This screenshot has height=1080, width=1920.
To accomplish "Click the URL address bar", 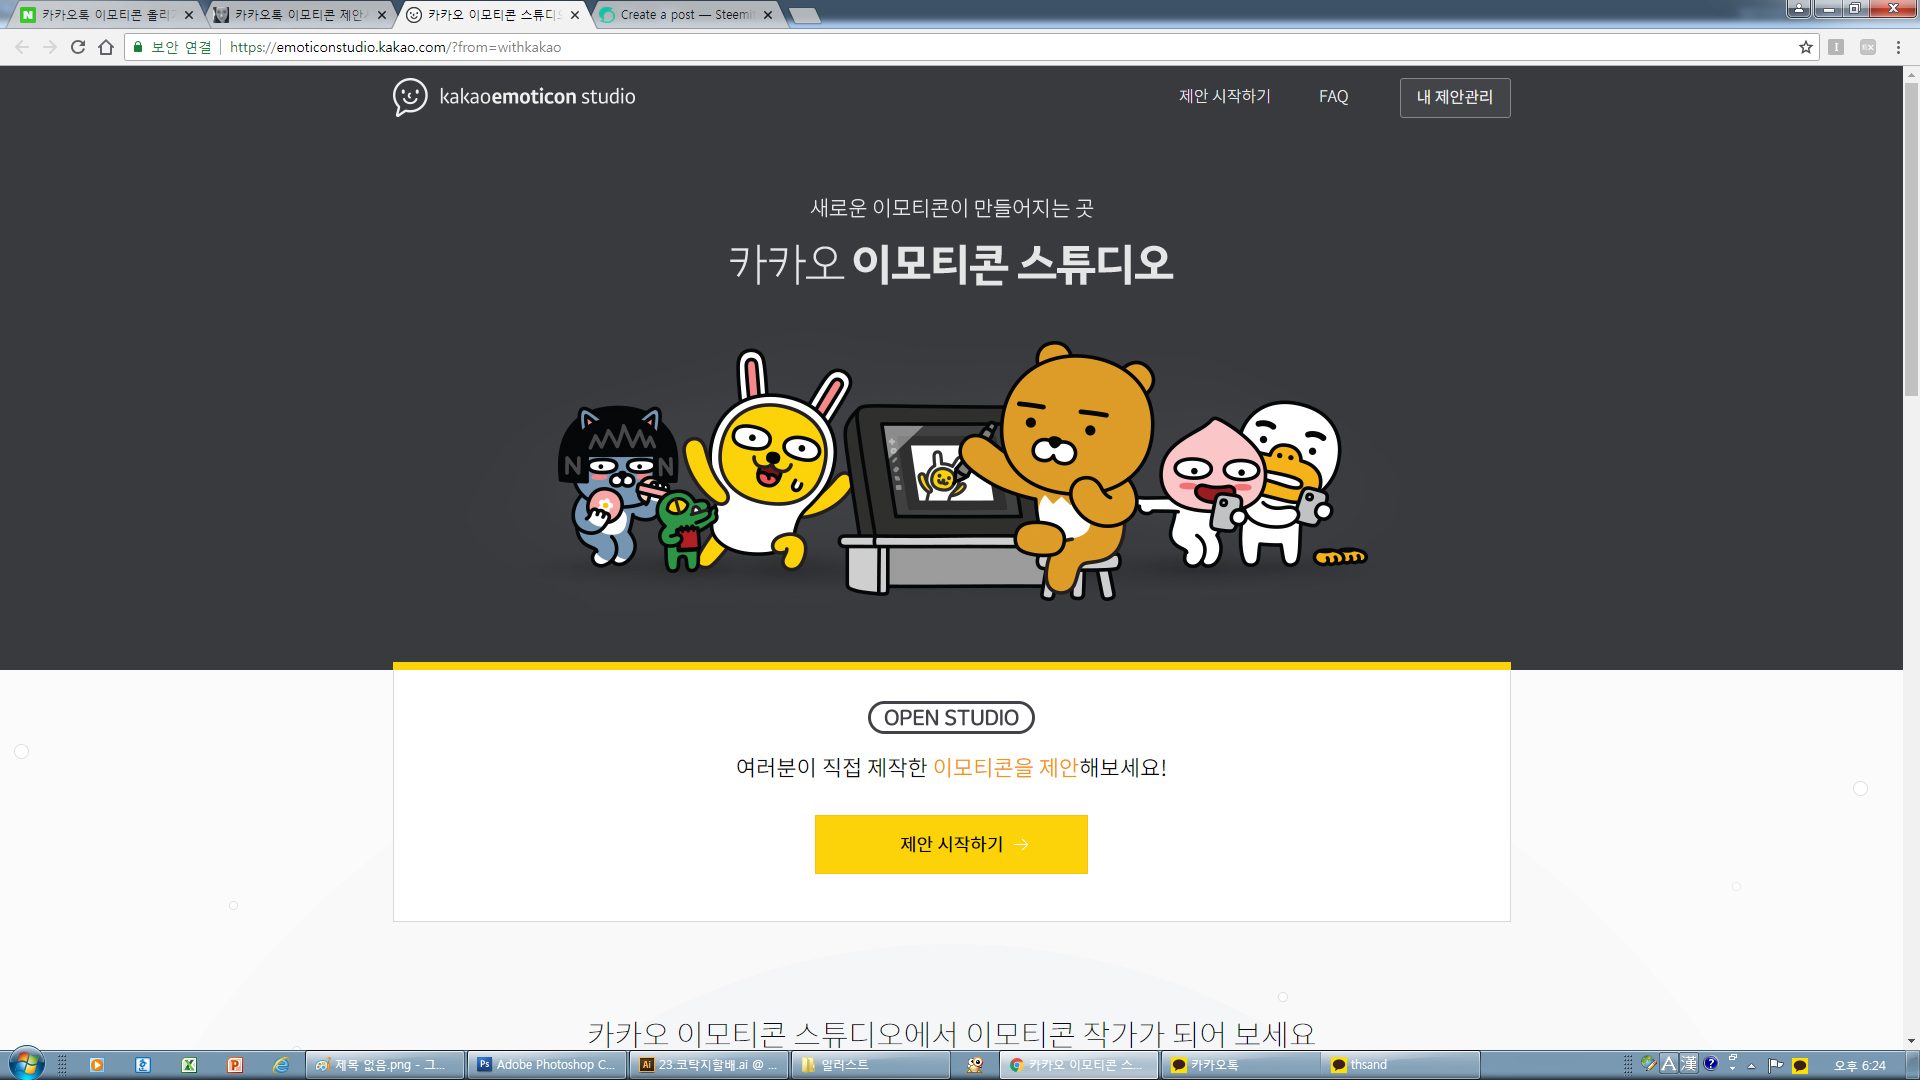I will coord(900,47).
